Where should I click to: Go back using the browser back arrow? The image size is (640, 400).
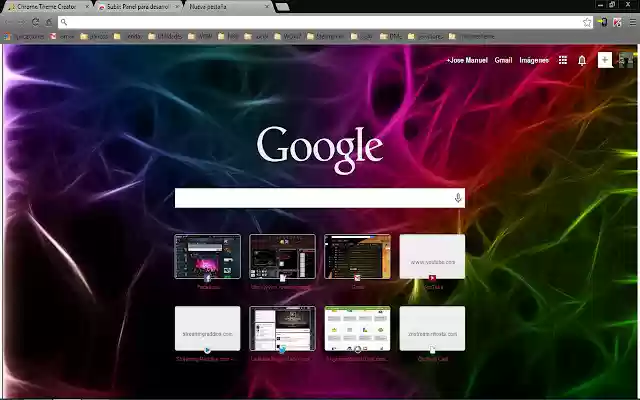click(x=9, y=22)
